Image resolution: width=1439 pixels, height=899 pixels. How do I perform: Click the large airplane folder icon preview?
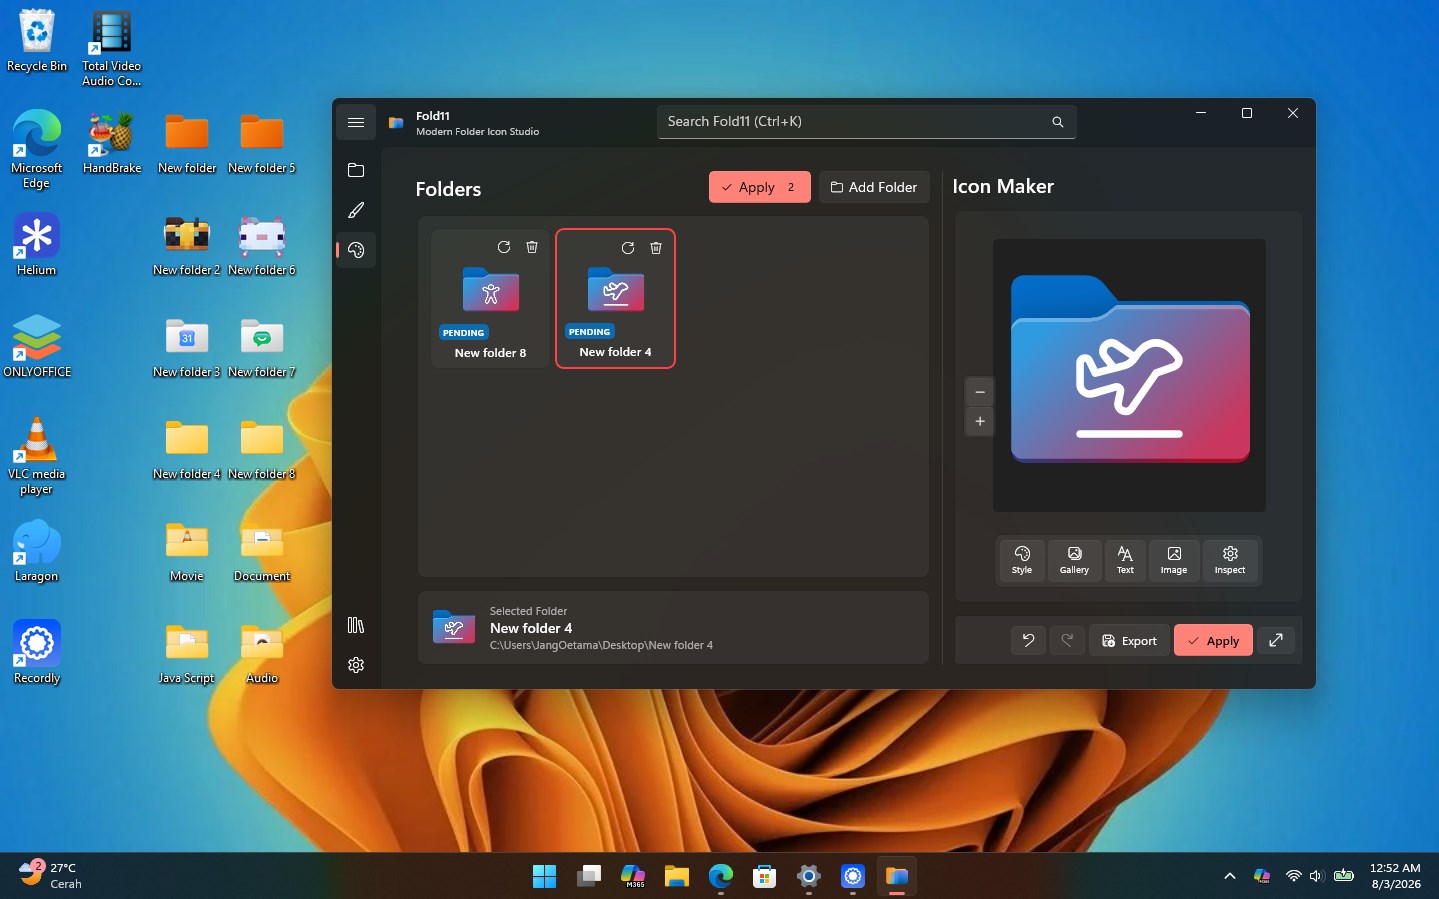tap(1130, 369)
